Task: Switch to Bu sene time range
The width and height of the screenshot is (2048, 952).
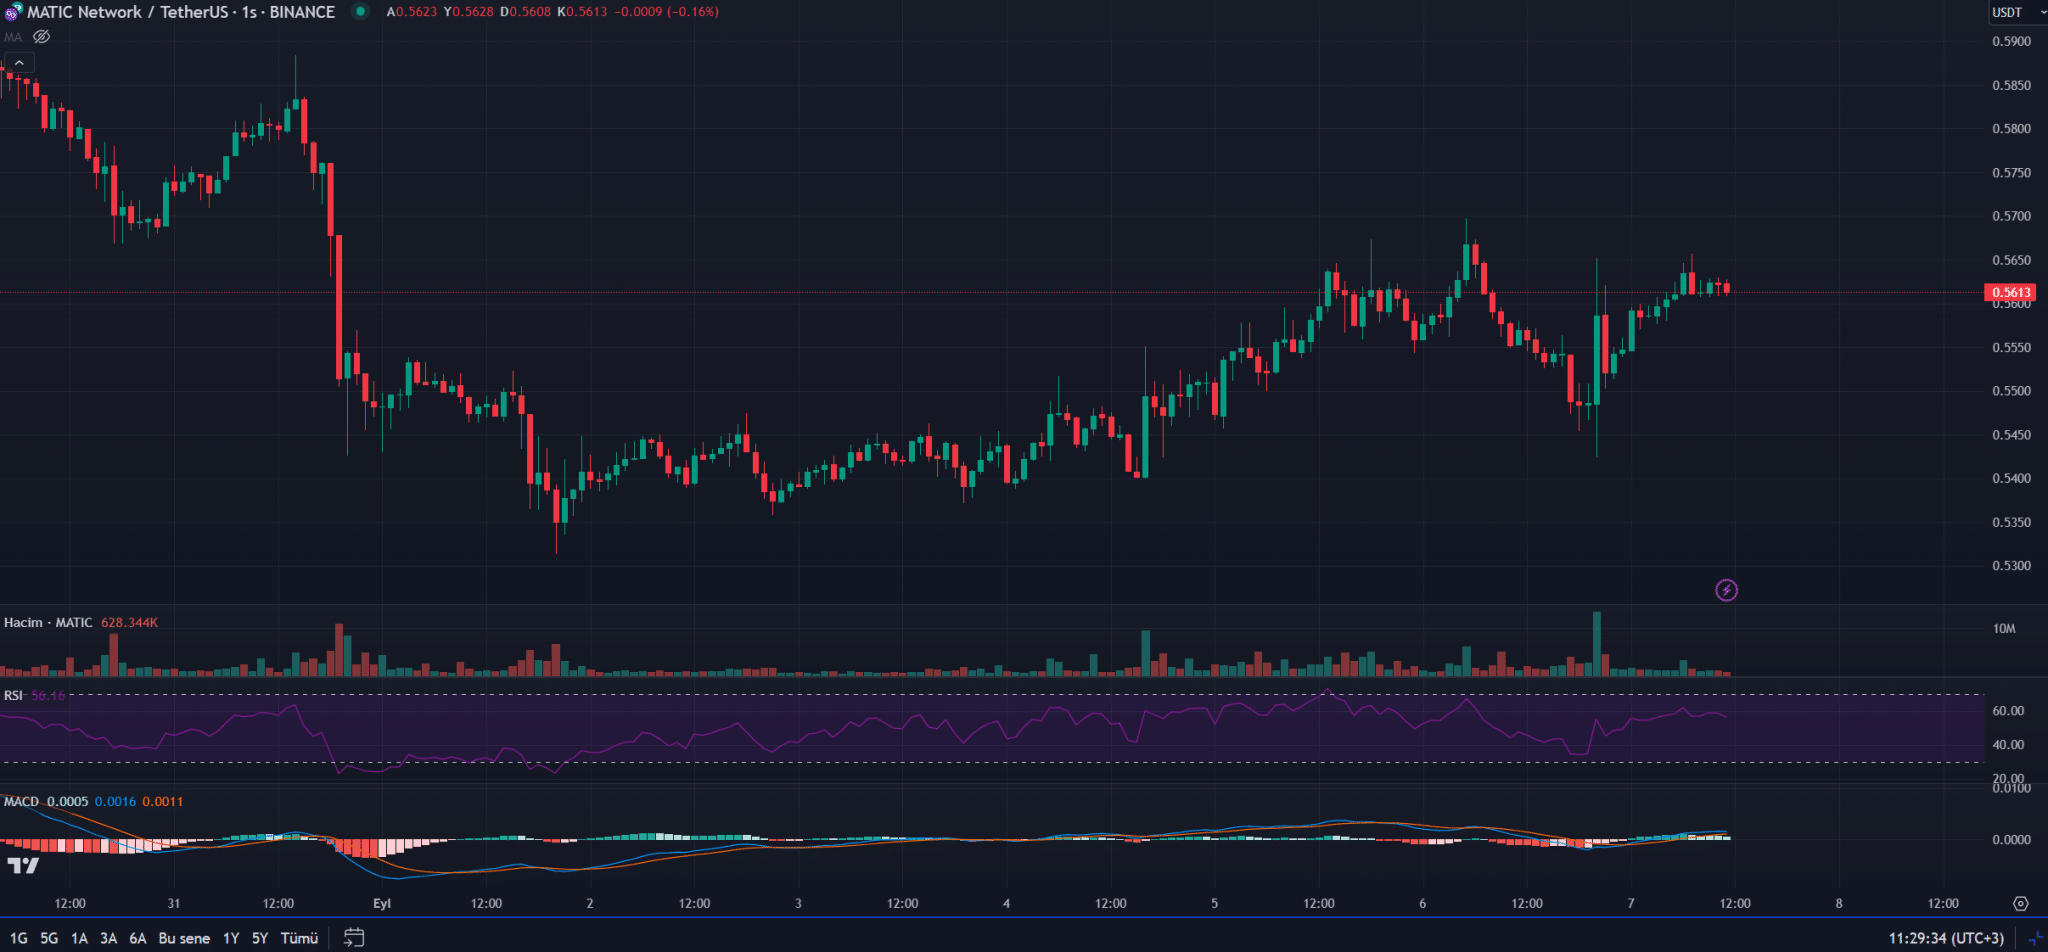Action: tap(184, 938)
